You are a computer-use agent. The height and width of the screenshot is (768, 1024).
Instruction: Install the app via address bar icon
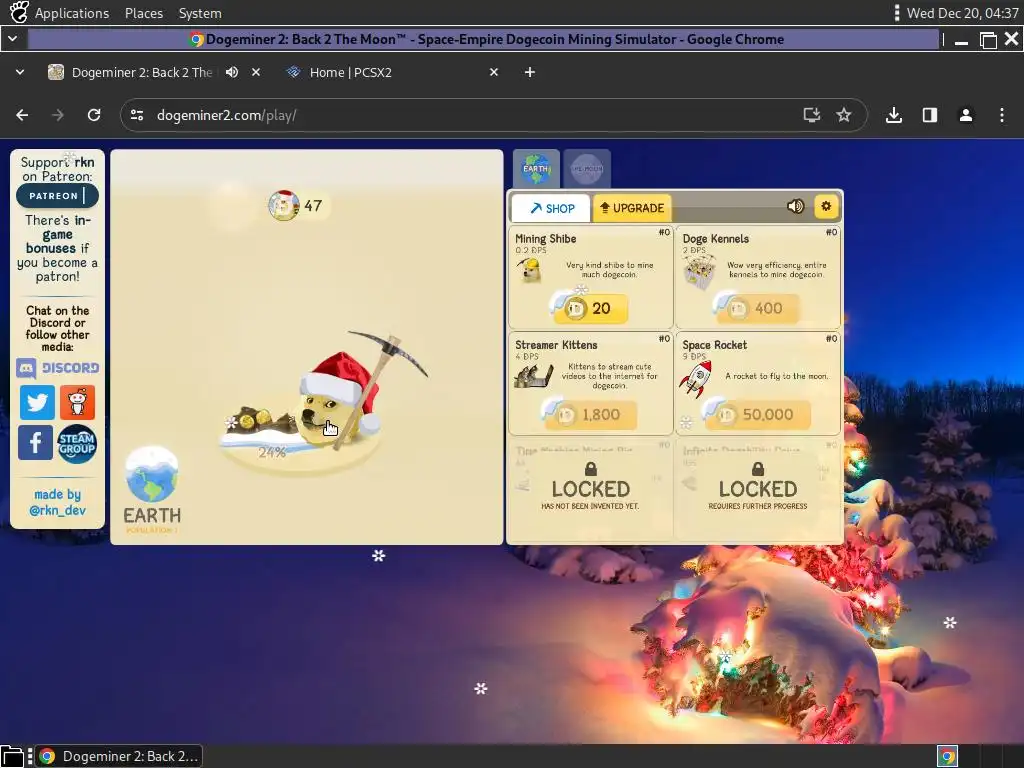[x=812, y=116]
